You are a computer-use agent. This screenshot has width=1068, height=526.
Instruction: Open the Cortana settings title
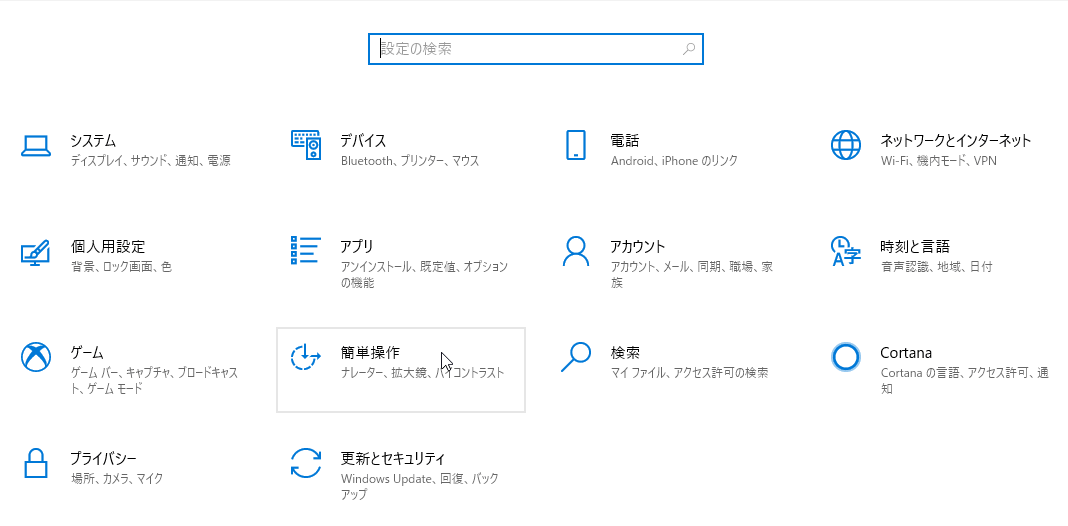tap(906, 353)
